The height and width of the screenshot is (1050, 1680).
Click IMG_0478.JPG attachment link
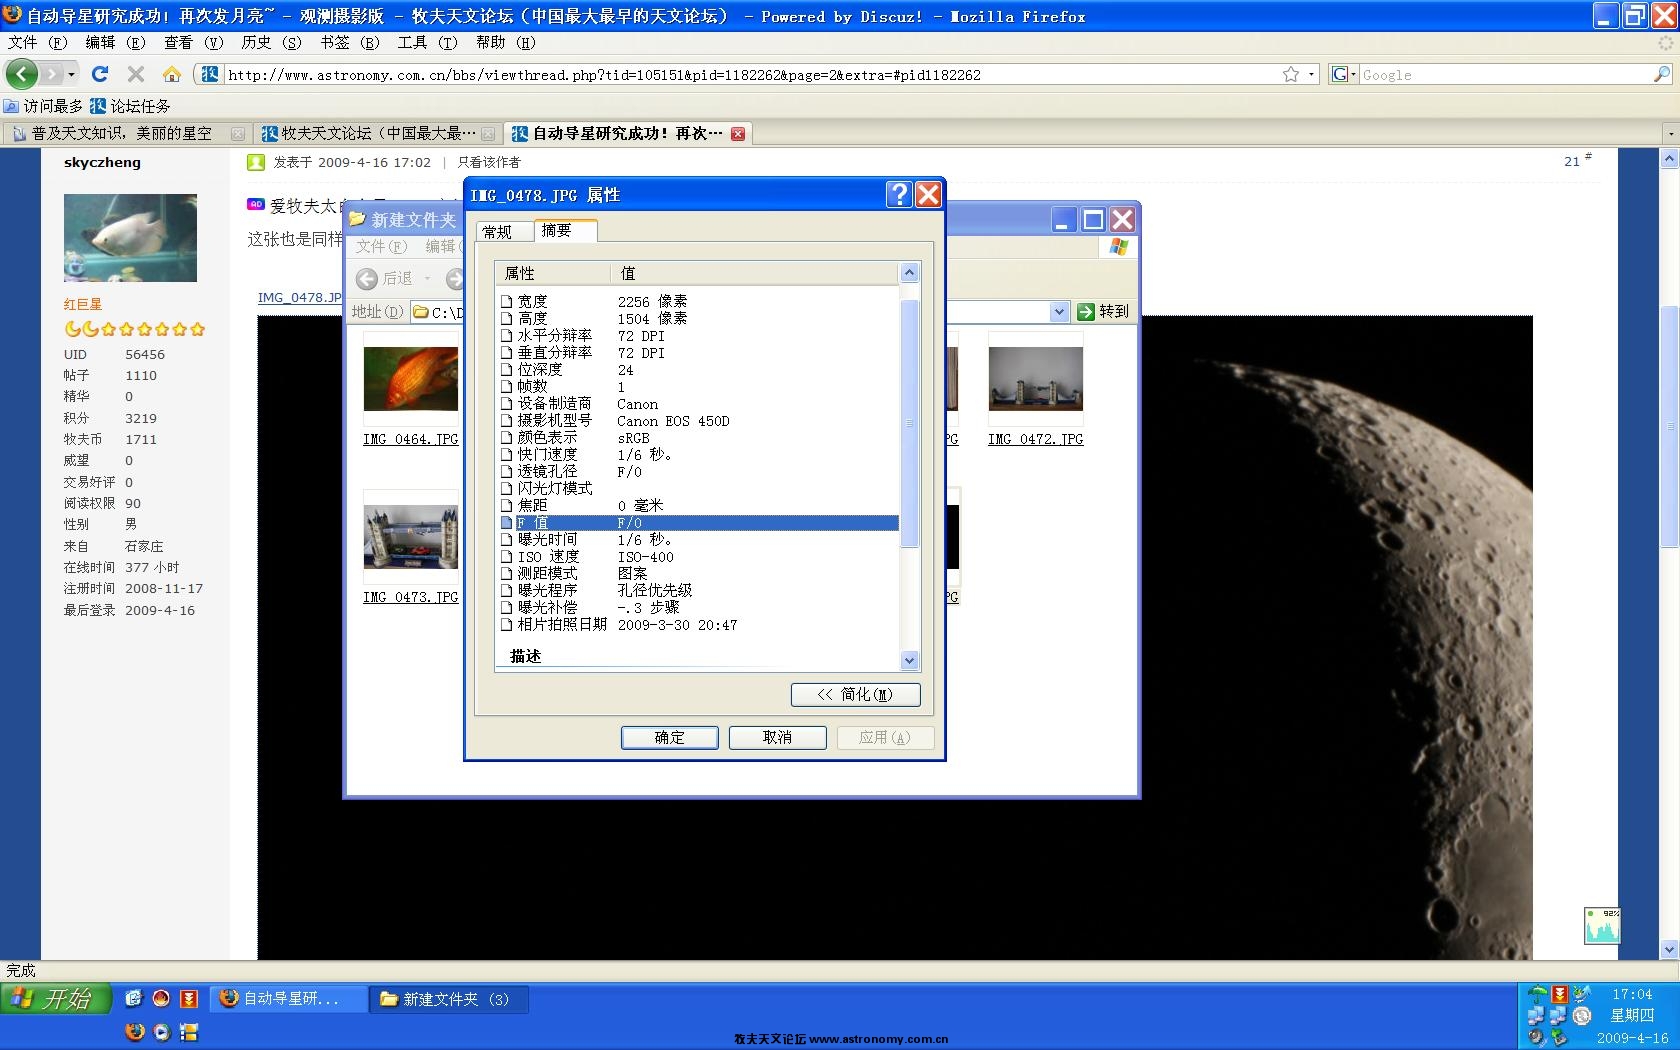299,298
